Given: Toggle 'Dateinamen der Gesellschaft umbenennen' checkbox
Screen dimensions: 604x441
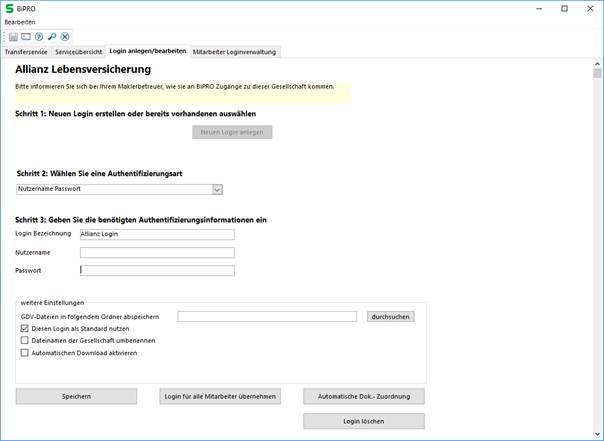Looking at the screenshot, I should coord(25,340).
